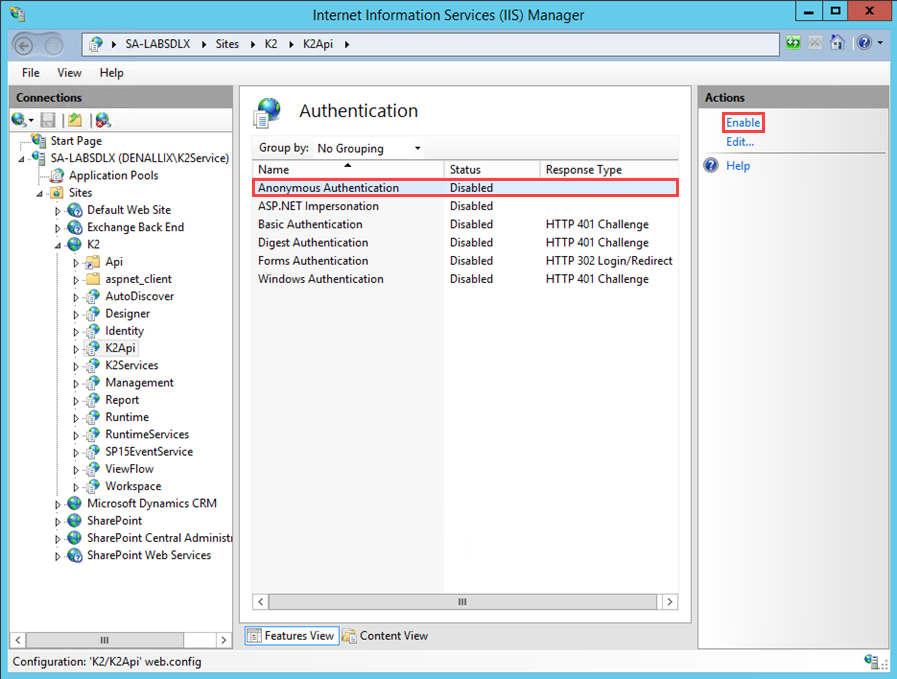897x679 pixels.
Task: Expand the Exchange Back End node
Action: [58, 228]
